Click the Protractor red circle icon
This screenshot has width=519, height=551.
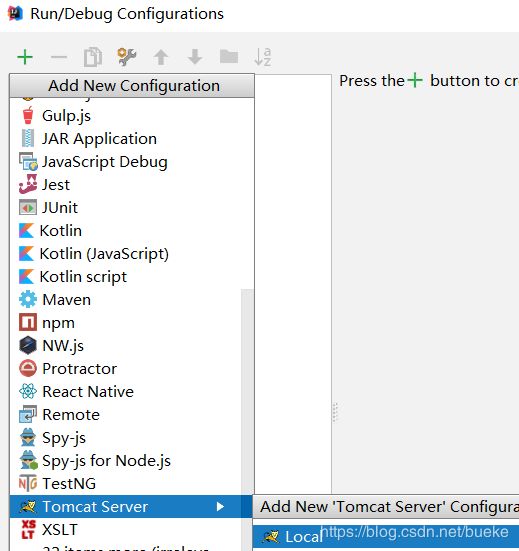[28, 368]
